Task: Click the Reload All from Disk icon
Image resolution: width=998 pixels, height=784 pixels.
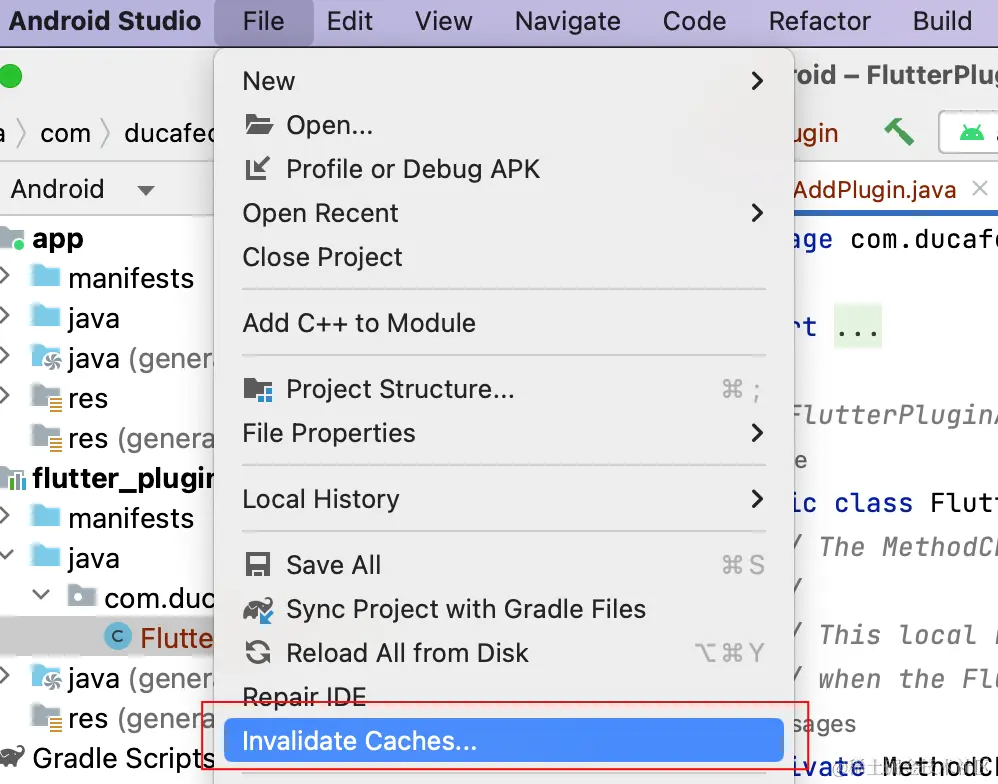Action: pos(259,653)
